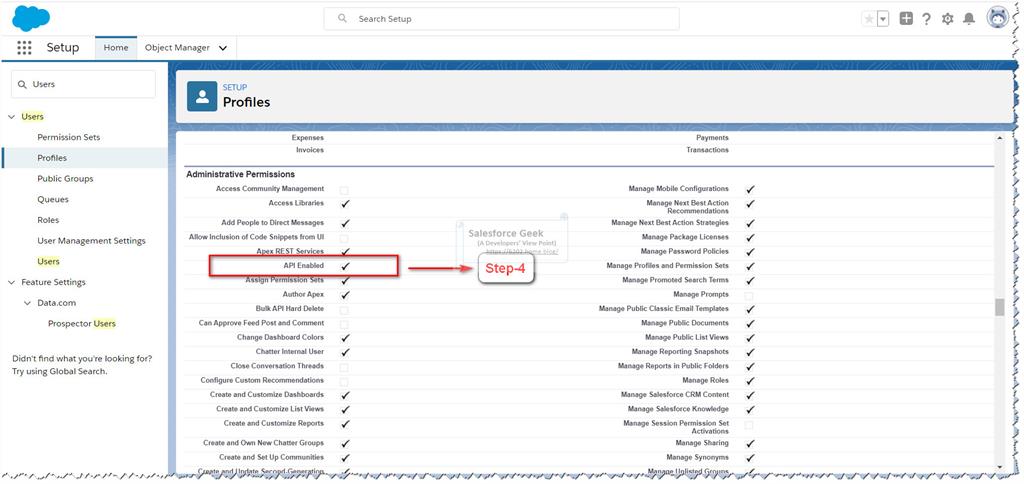The image size is (1024, 484).
Task: Open Permission Sets in the sidebar
Action: coord(69,137)
